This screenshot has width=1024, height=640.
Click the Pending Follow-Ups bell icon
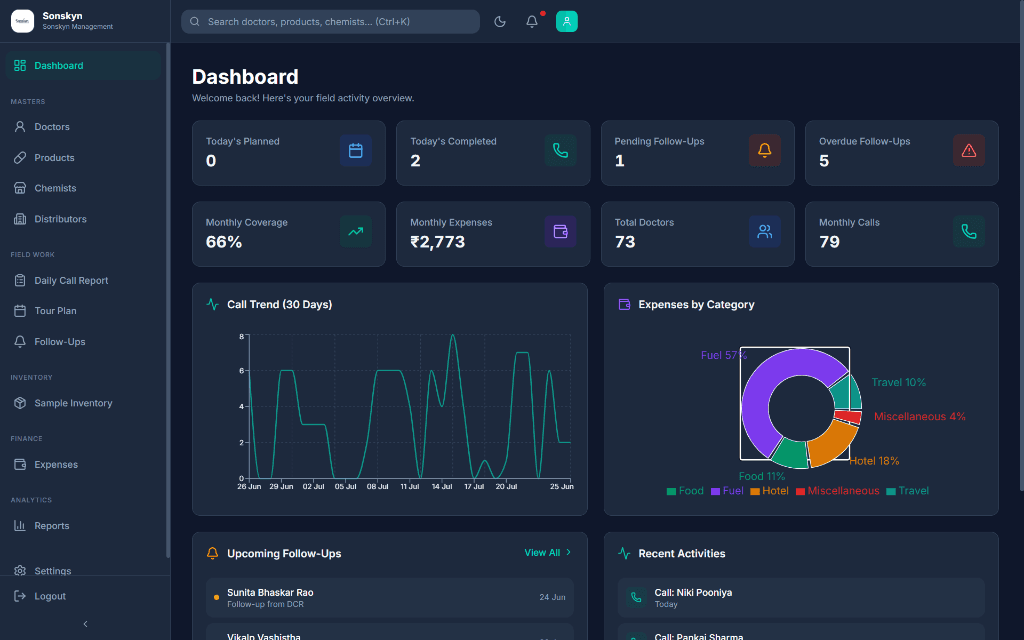coord(765,151)
